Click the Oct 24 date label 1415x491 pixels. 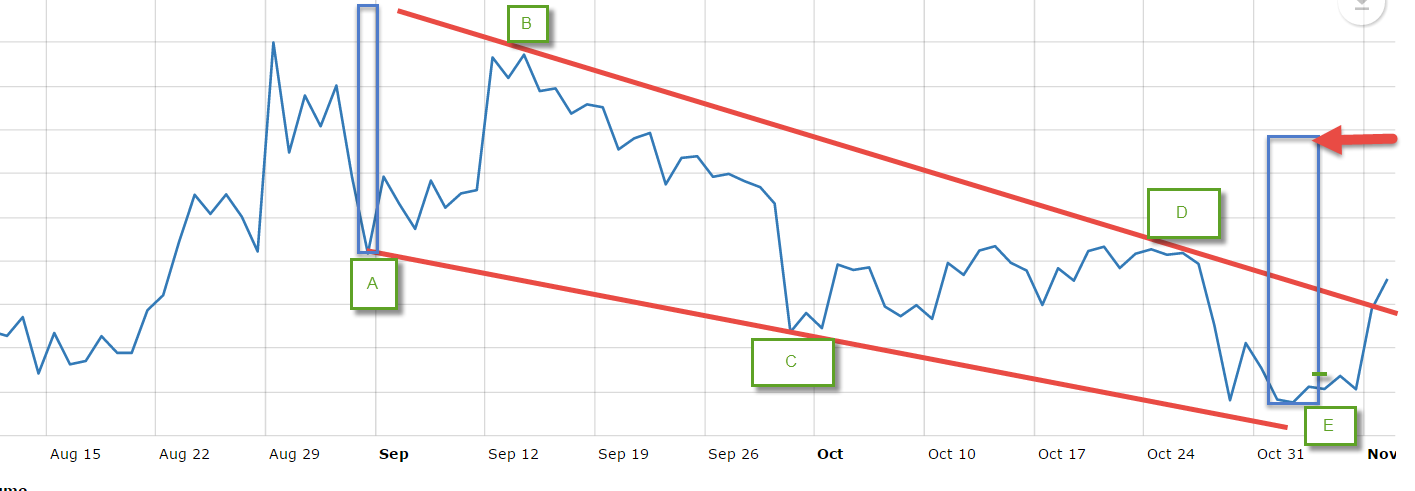point(1171,454)
